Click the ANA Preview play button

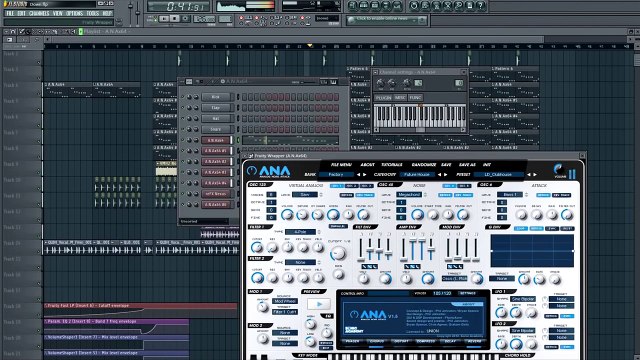(x=319, y=304)
